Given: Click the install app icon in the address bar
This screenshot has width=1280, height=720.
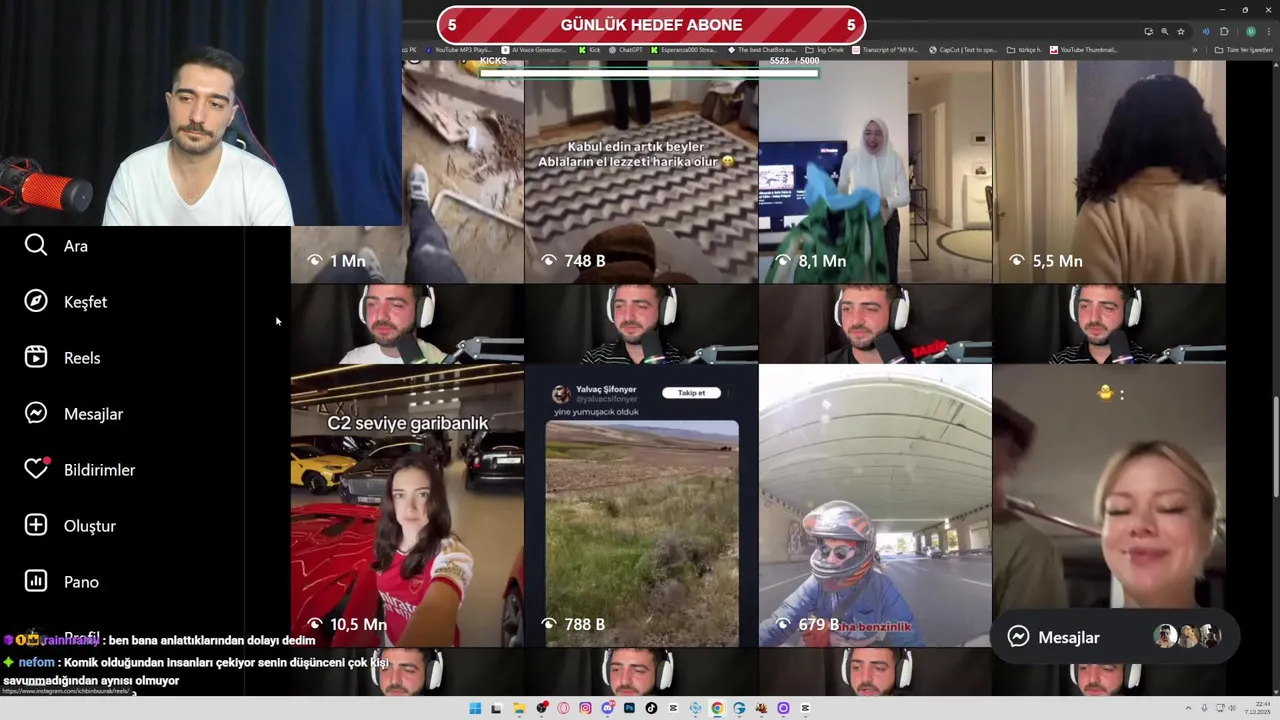Looking at the screenshot, I should pyautogui.click(x=1148, y=31).
